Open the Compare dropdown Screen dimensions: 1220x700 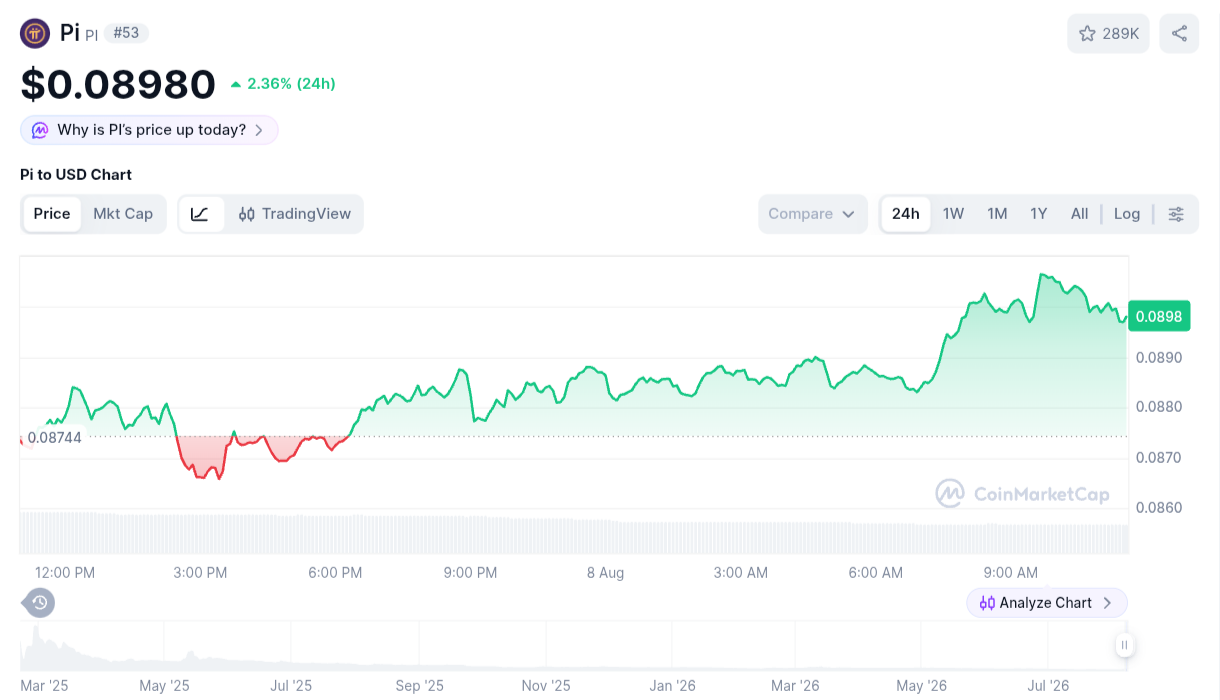click(813, 214)
